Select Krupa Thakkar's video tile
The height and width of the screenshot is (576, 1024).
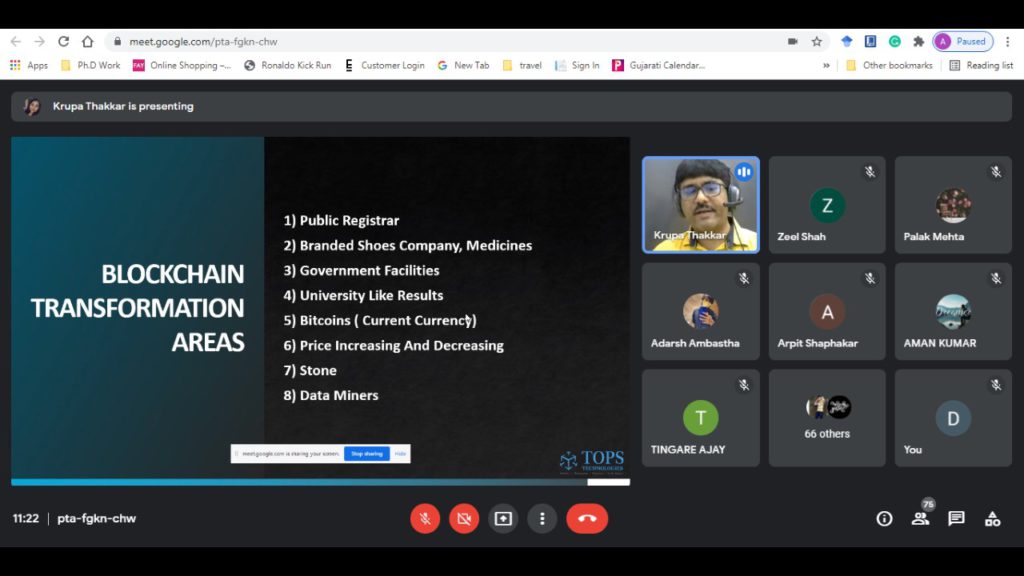click(700, 204)
